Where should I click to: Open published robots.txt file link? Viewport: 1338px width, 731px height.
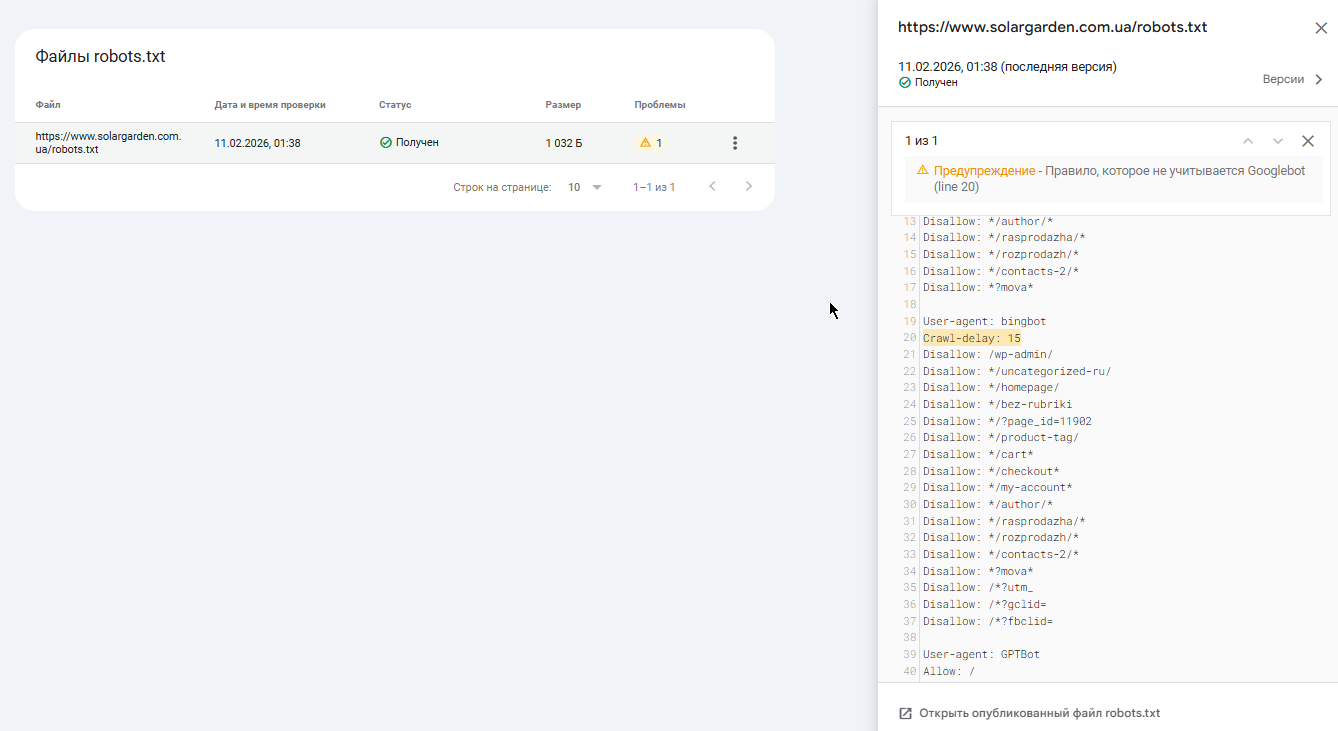click(1039, 713)
